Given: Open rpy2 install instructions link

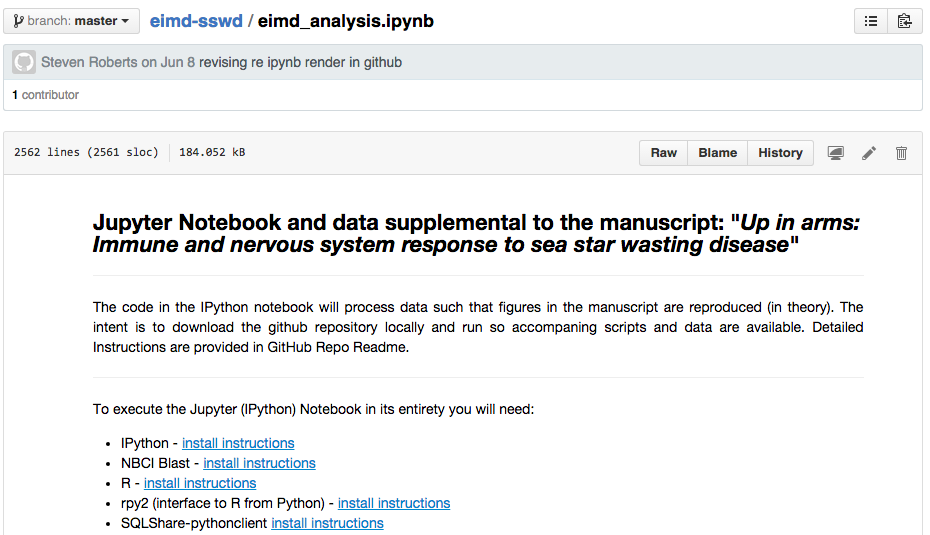Looking at the screenshot, I should point(394,504).
